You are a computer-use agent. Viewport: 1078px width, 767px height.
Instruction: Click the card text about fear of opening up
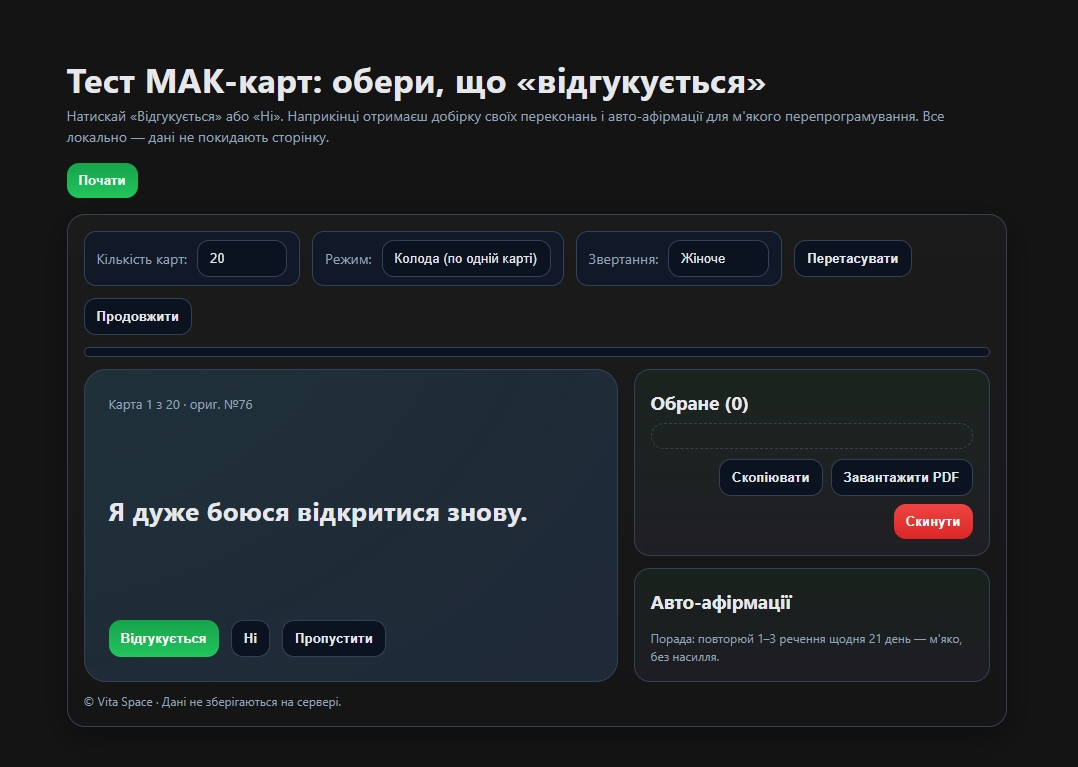pos(317,513)
